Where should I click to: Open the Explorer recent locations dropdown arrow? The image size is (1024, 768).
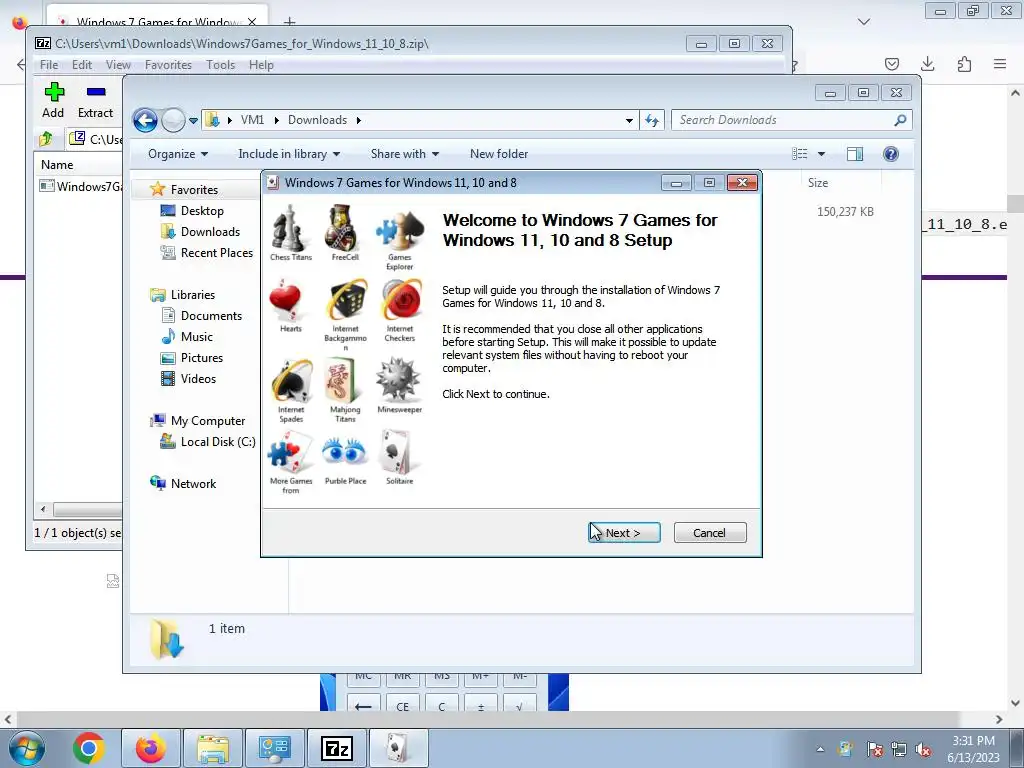pyautogui.click(x=193, y=121)
